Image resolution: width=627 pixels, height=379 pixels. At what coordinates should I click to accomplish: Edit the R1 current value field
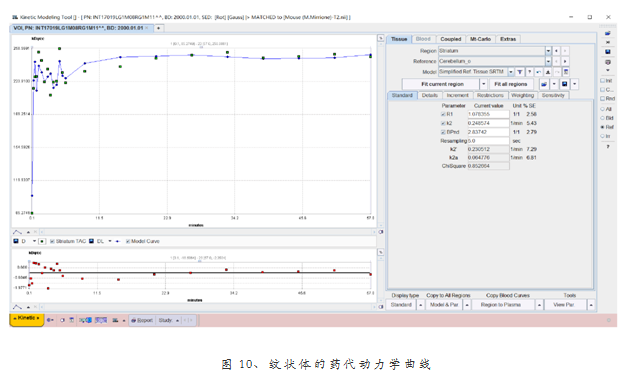coord(488,114)
